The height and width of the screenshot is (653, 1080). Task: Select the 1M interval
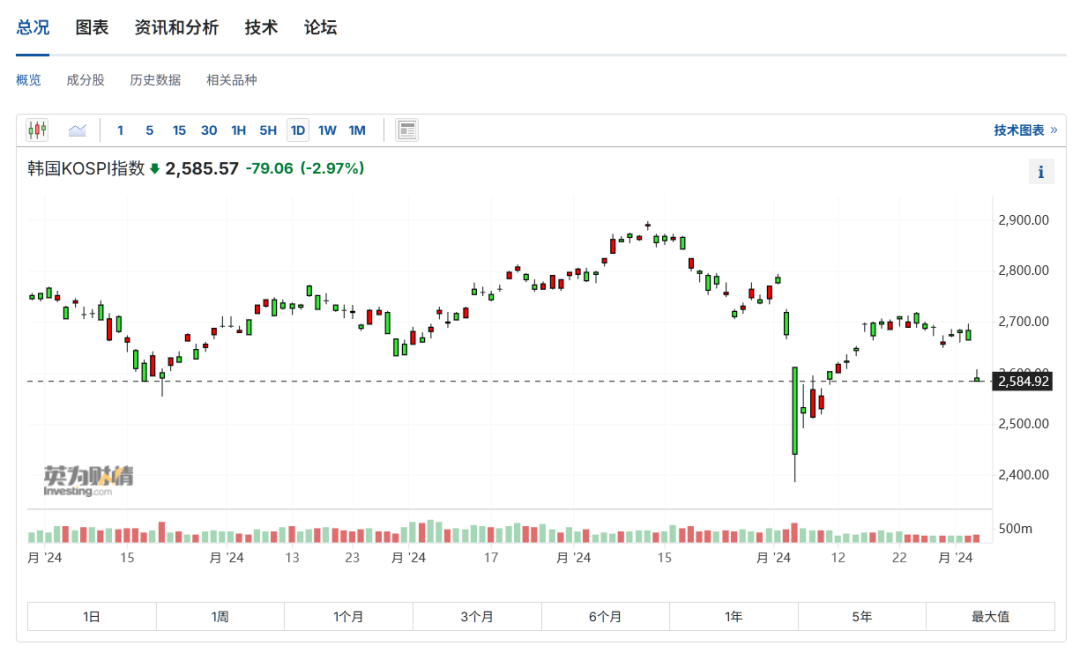357,130
